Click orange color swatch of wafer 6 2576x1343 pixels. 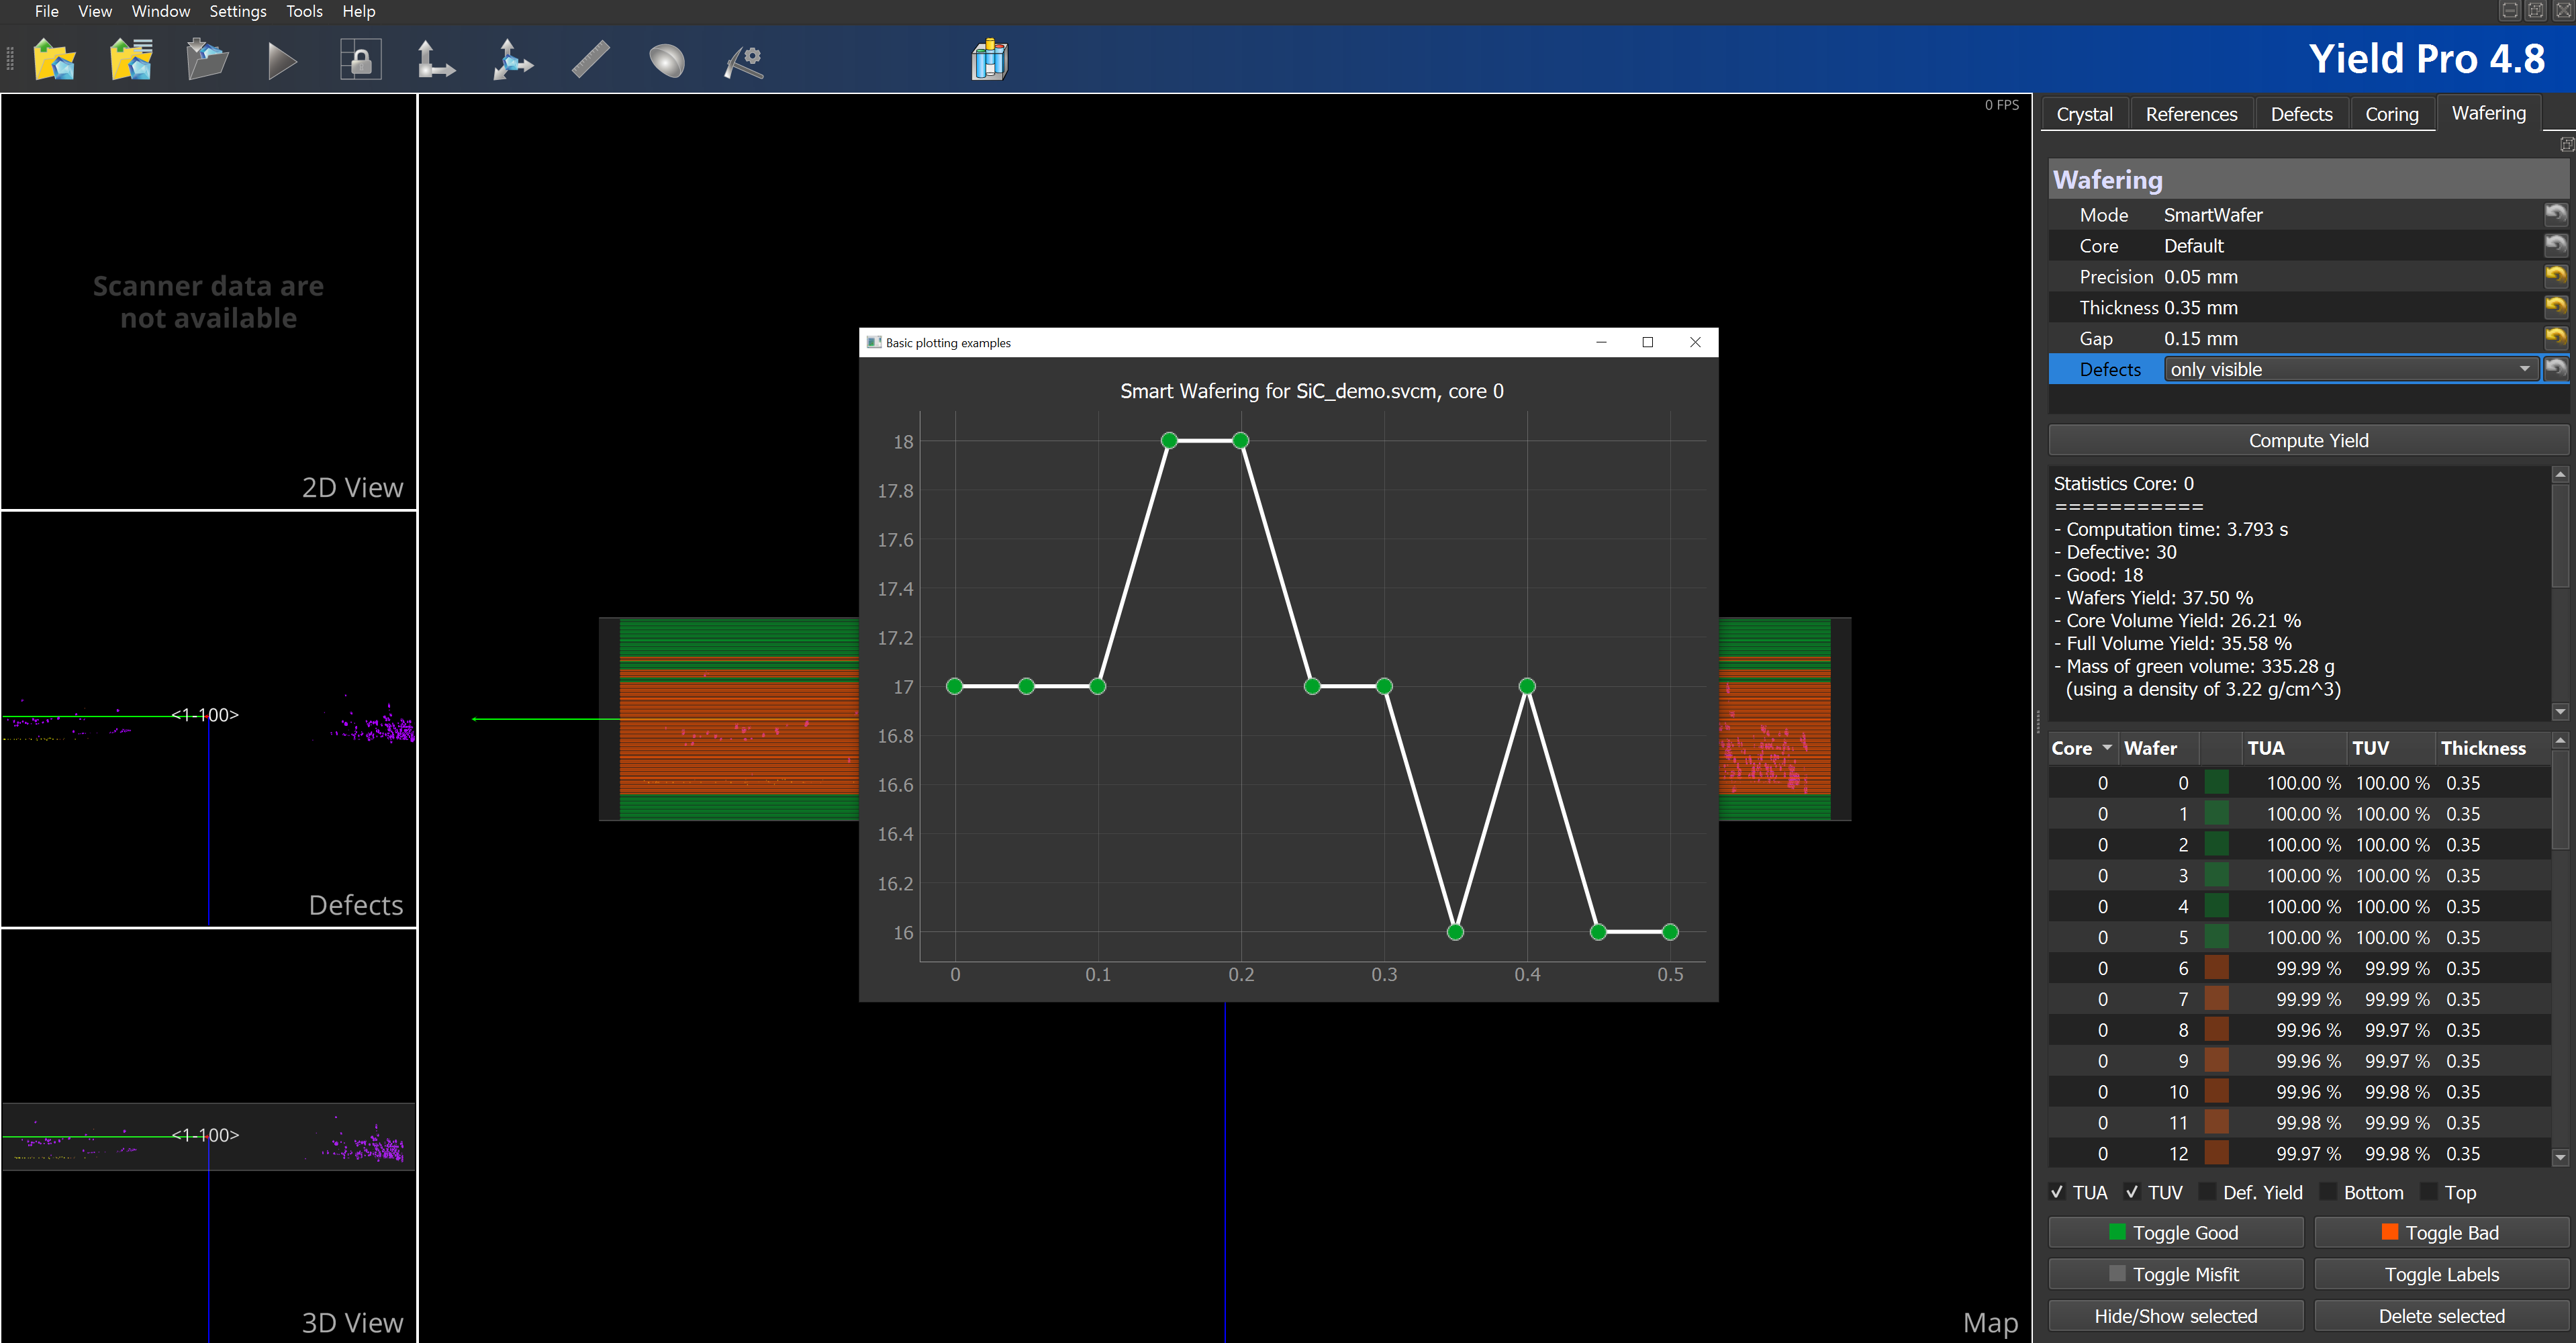click(x=2216, y=967)
